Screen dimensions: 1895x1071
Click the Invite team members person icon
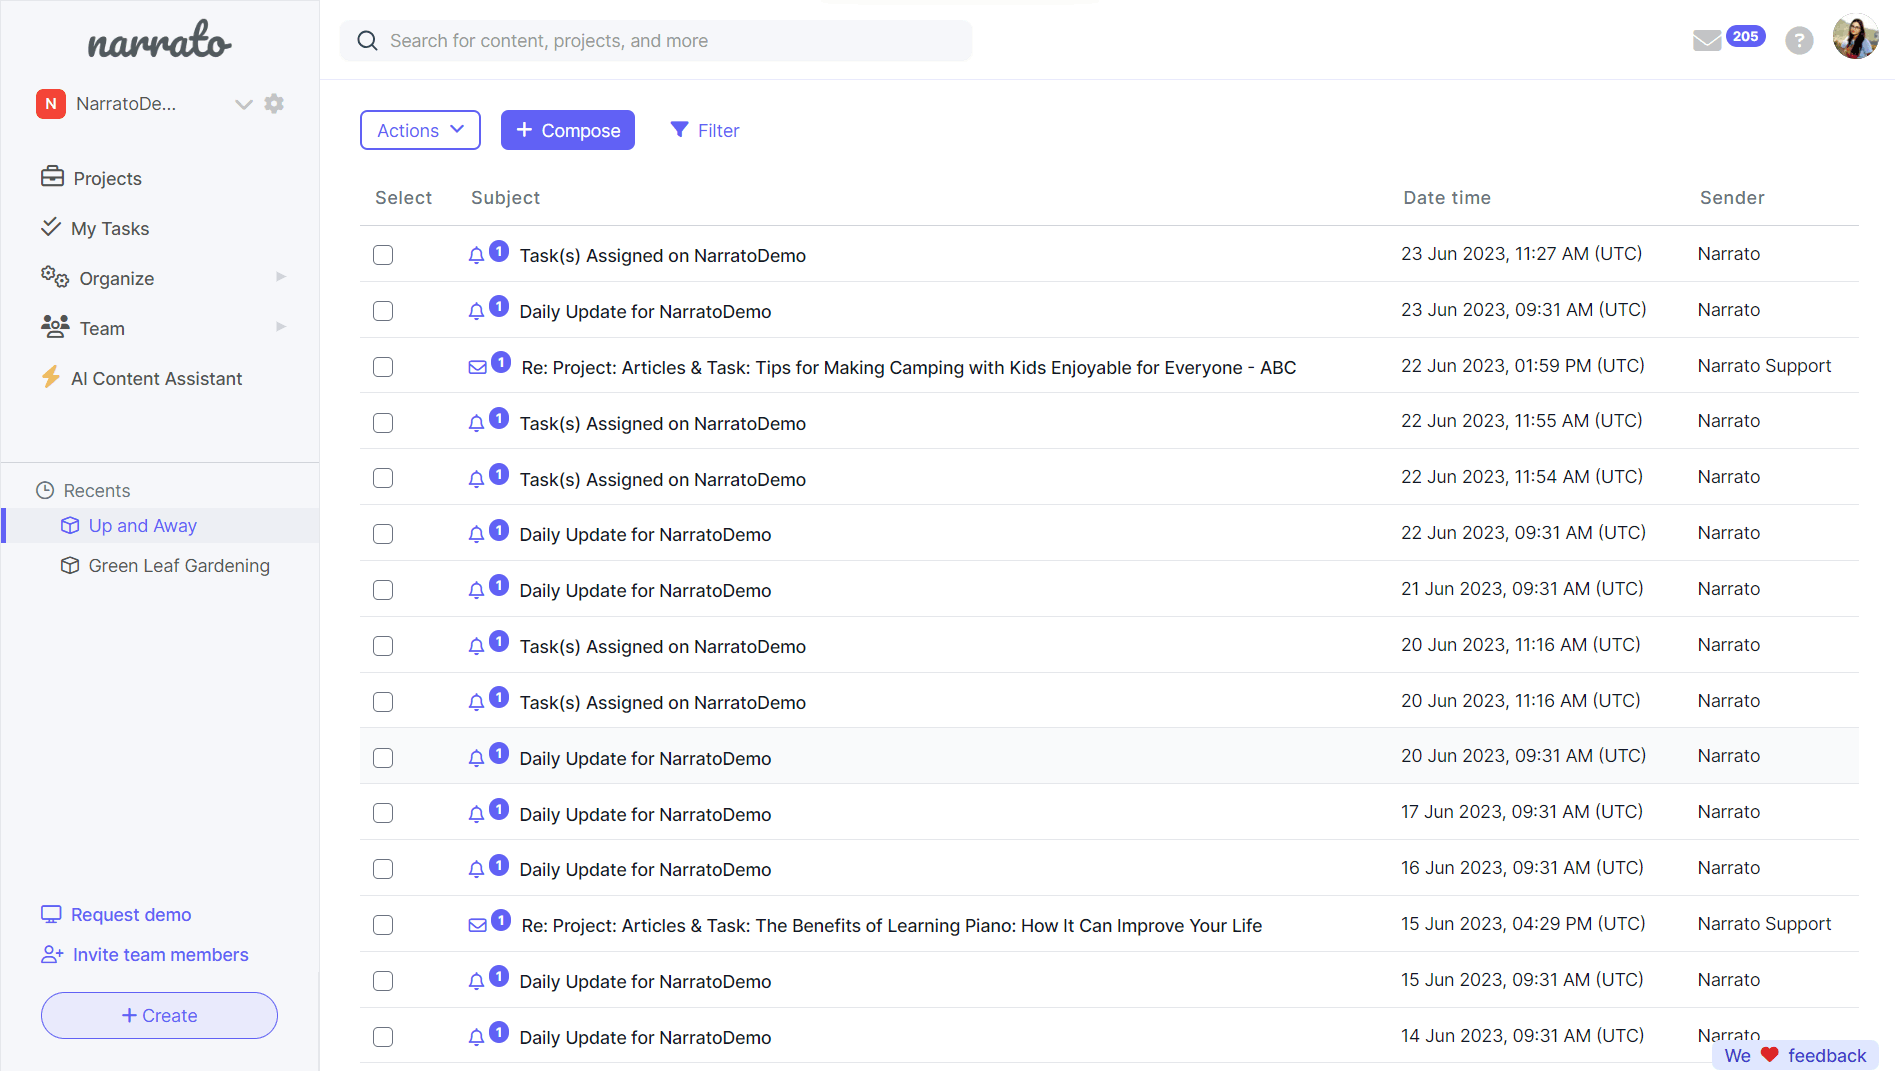coord(52,954)
